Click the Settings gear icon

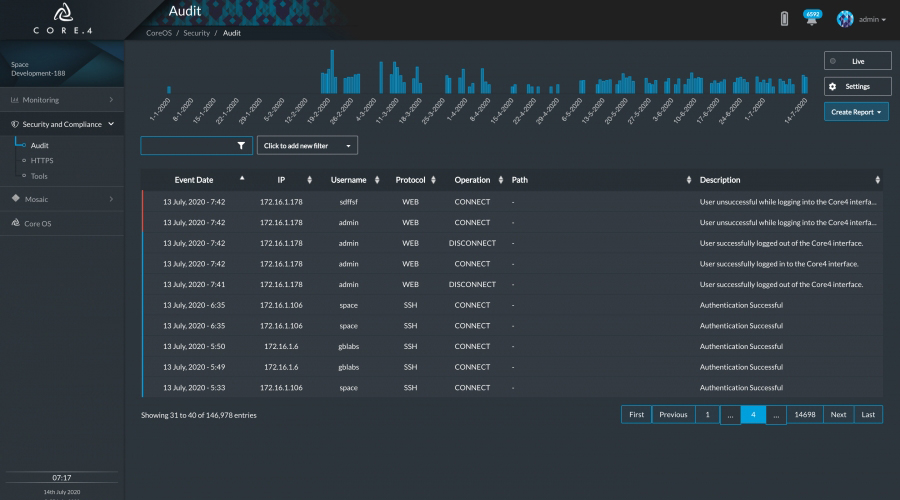click(833, 87)
